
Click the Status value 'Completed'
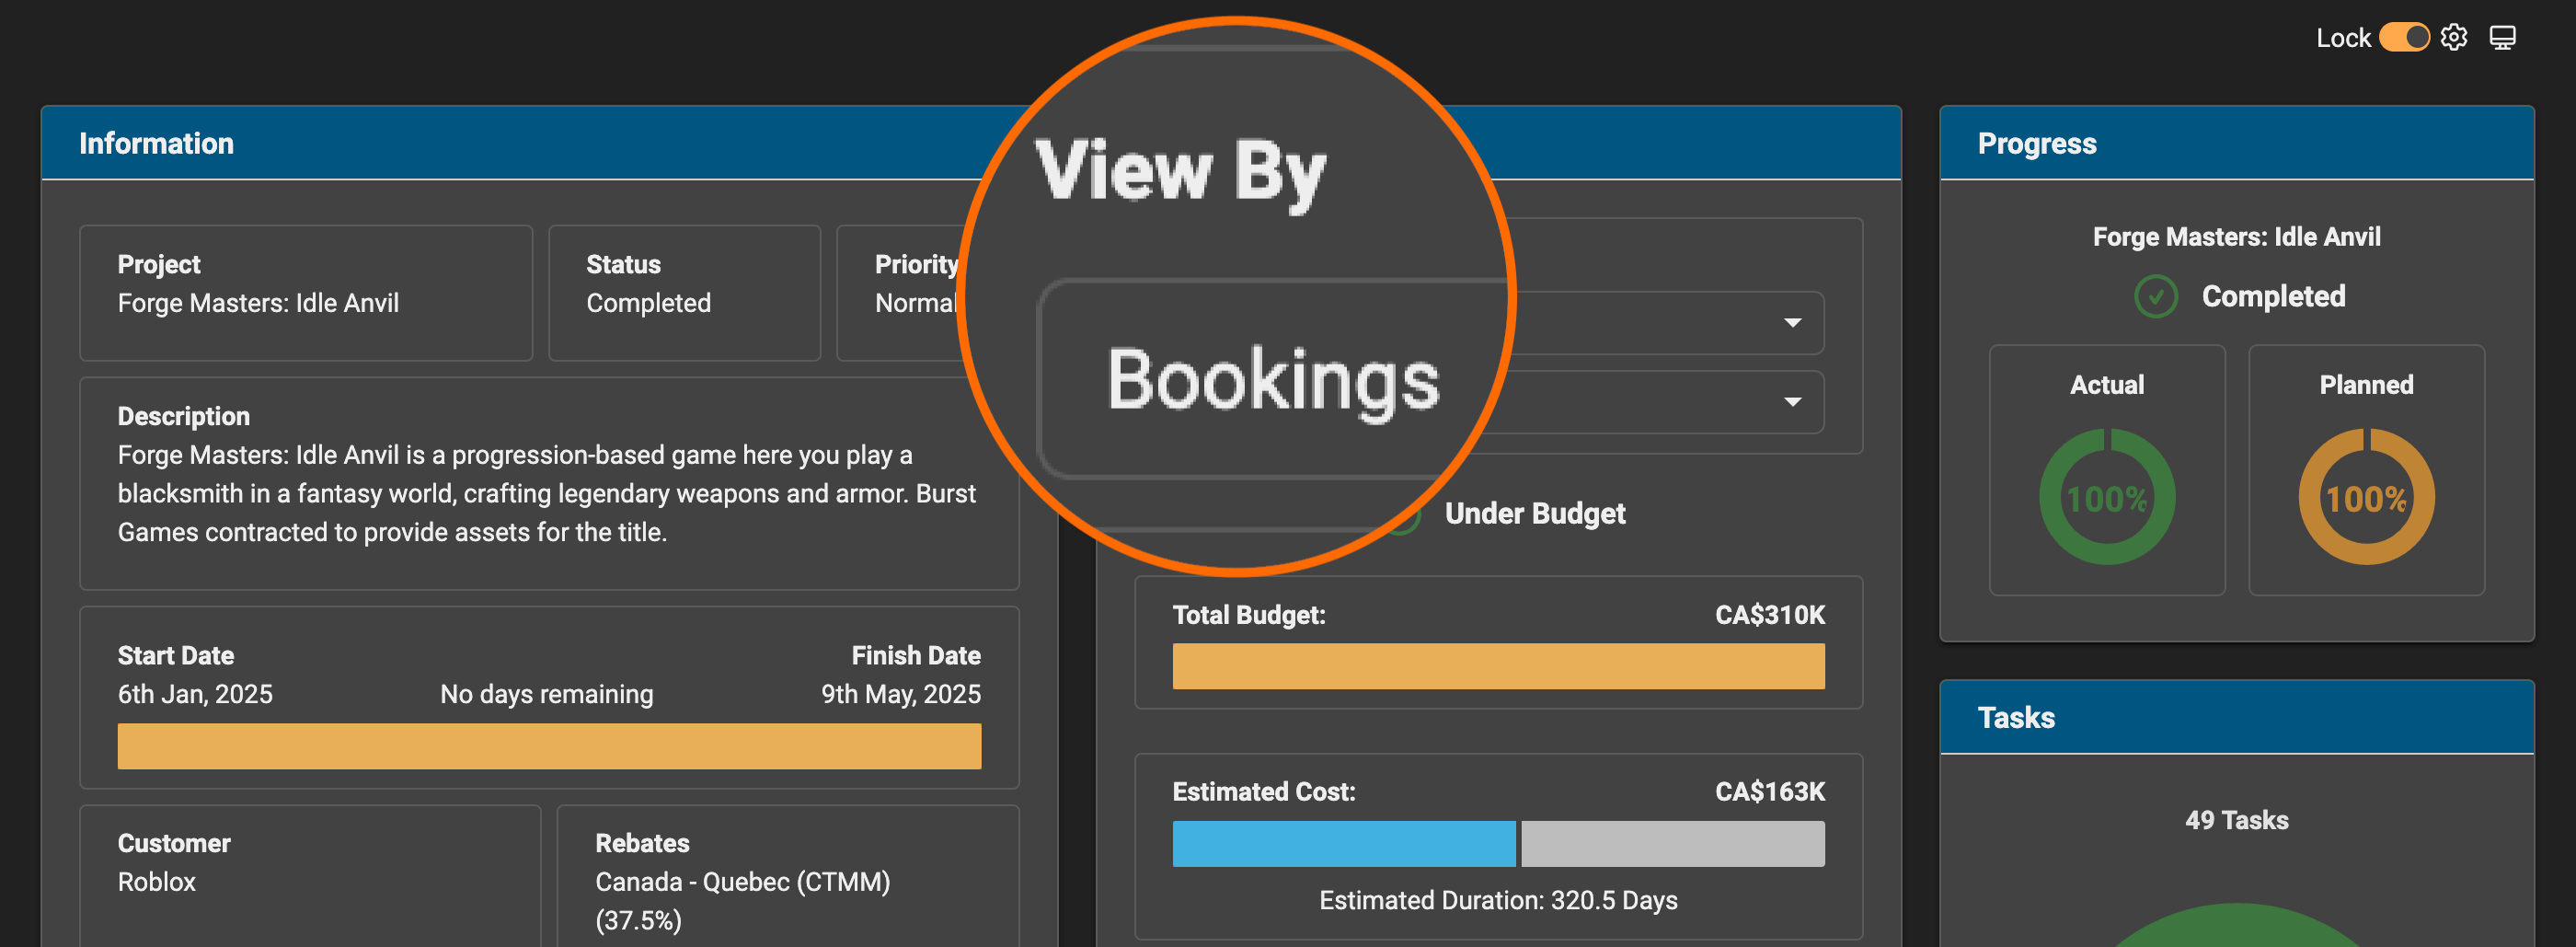pyautogui.click(x=648, y=303)
